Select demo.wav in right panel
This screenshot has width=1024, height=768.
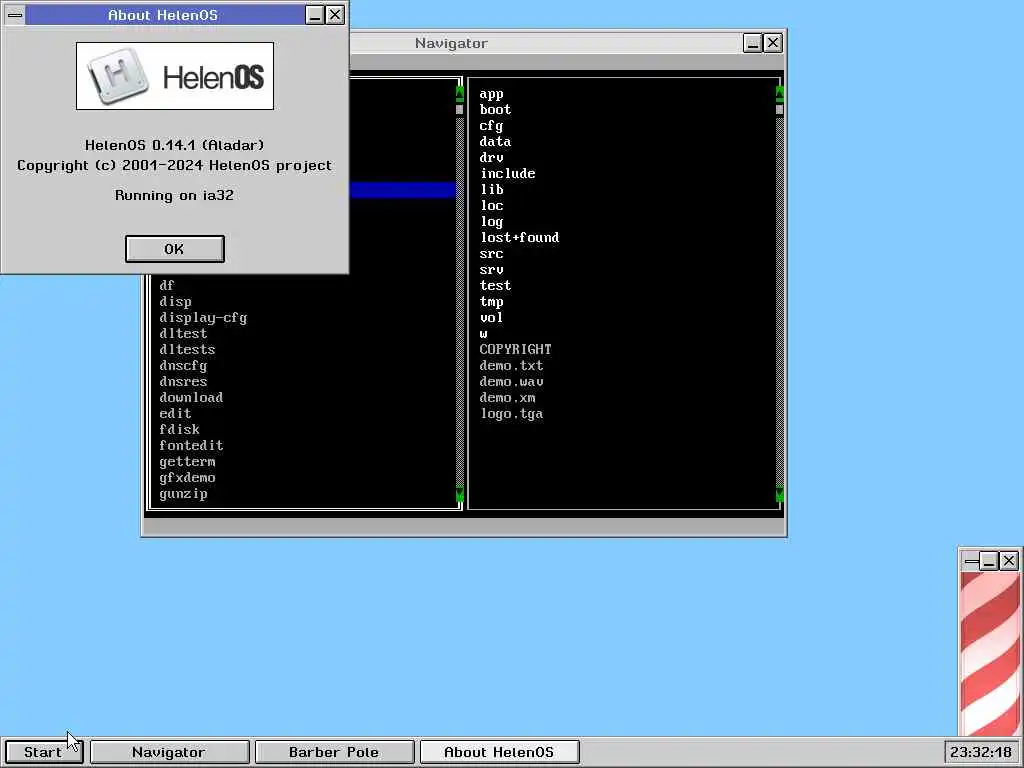(511, 382)
